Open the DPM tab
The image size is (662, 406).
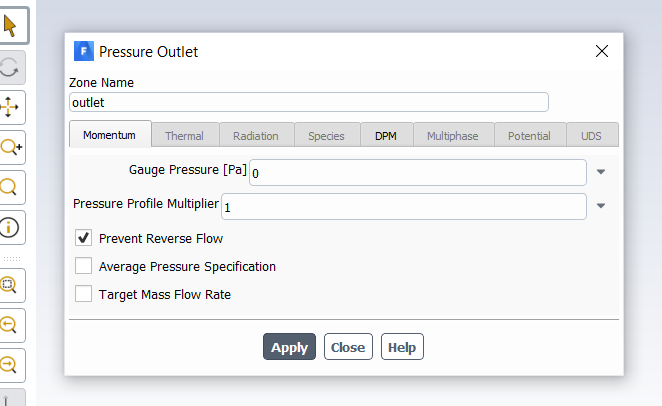[x=386, y=135]
